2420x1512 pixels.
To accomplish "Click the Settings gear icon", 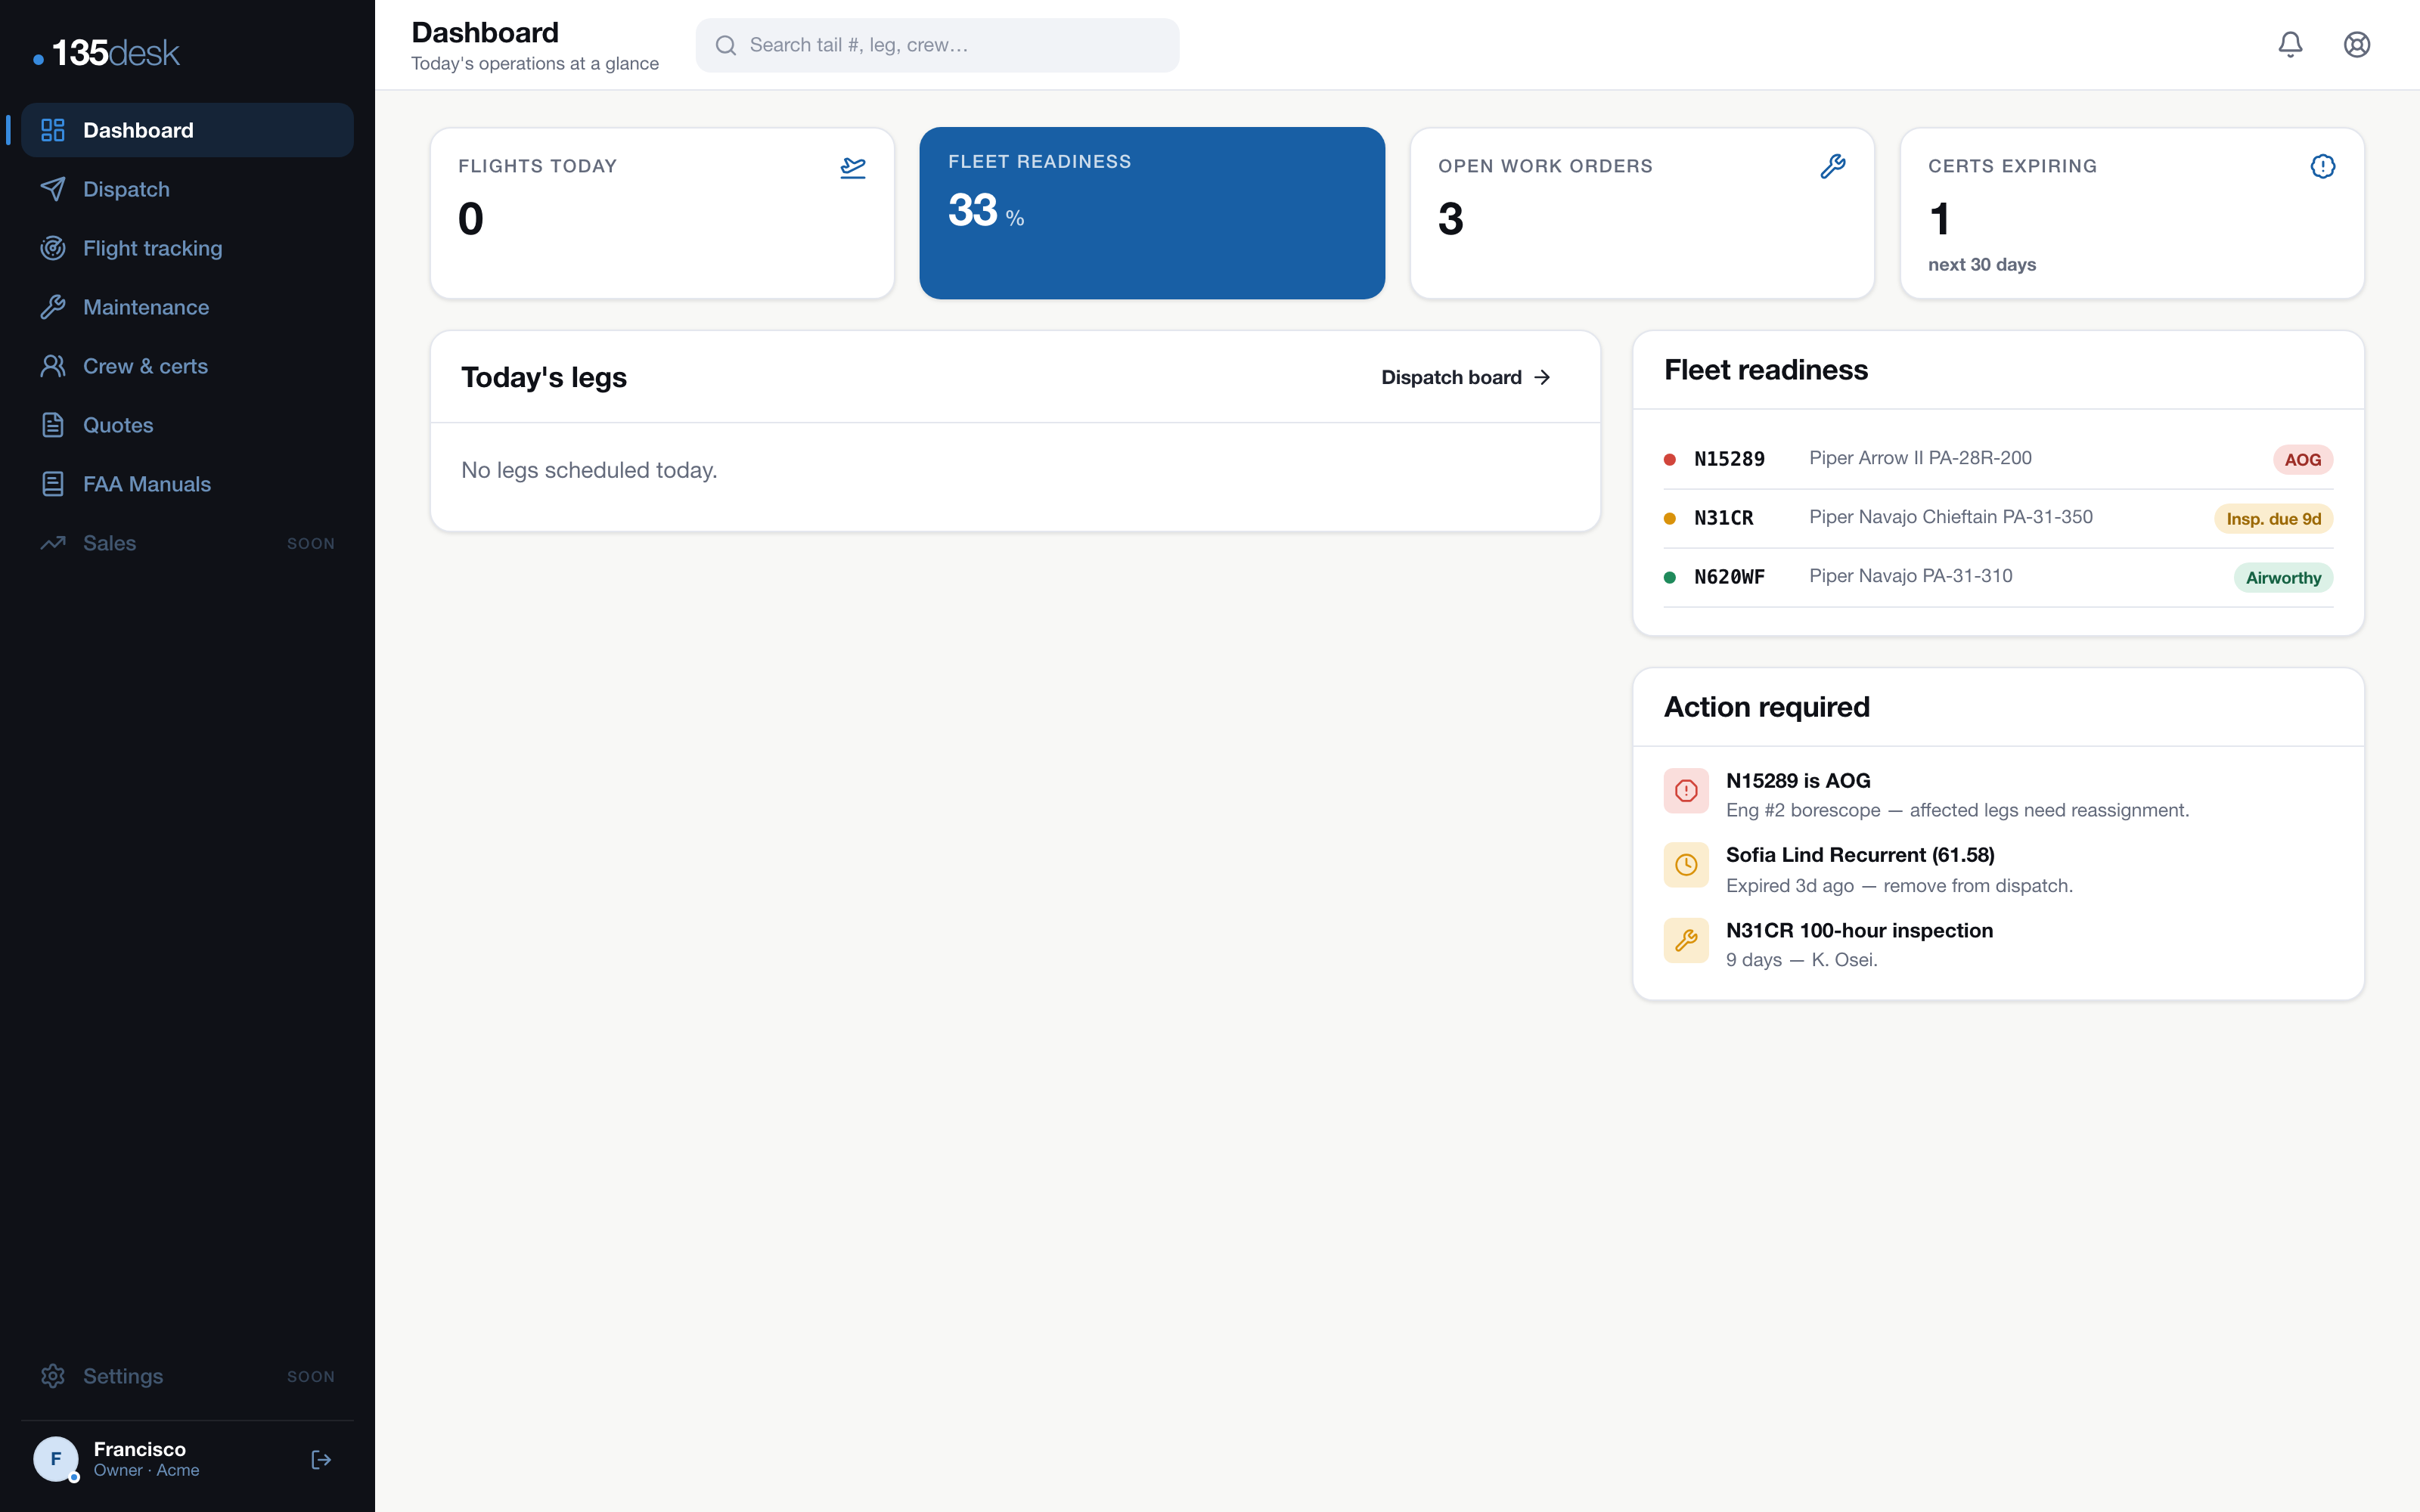I will point(53,1376).
